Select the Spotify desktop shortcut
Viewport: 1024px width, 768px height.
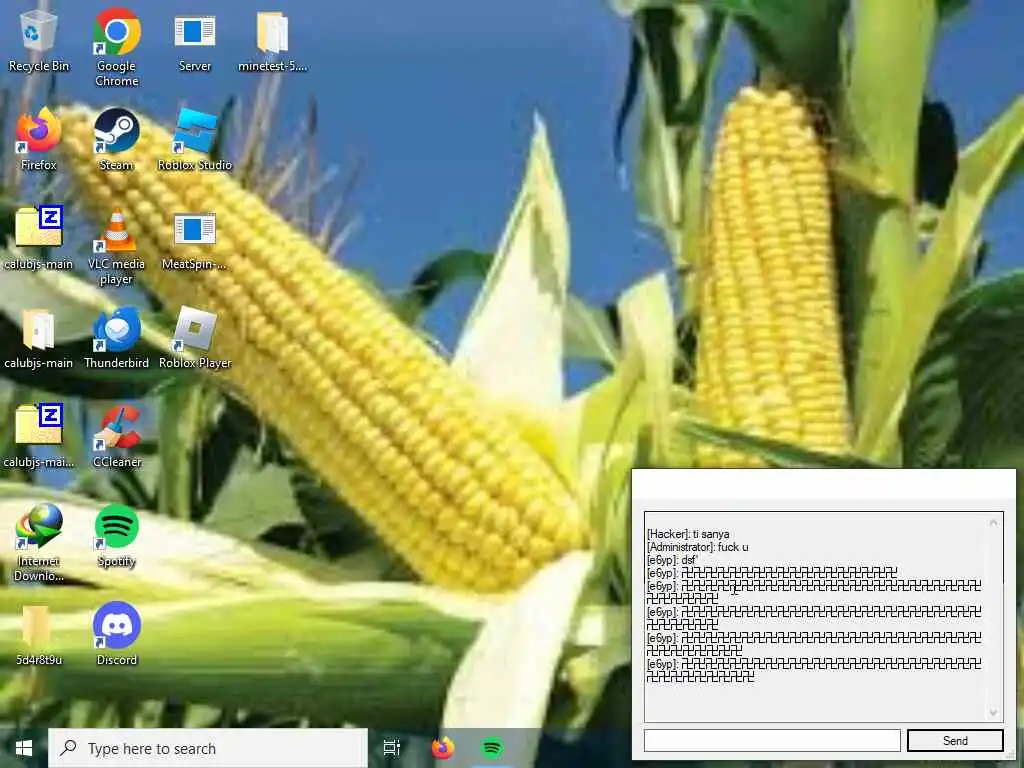[116, 537]
